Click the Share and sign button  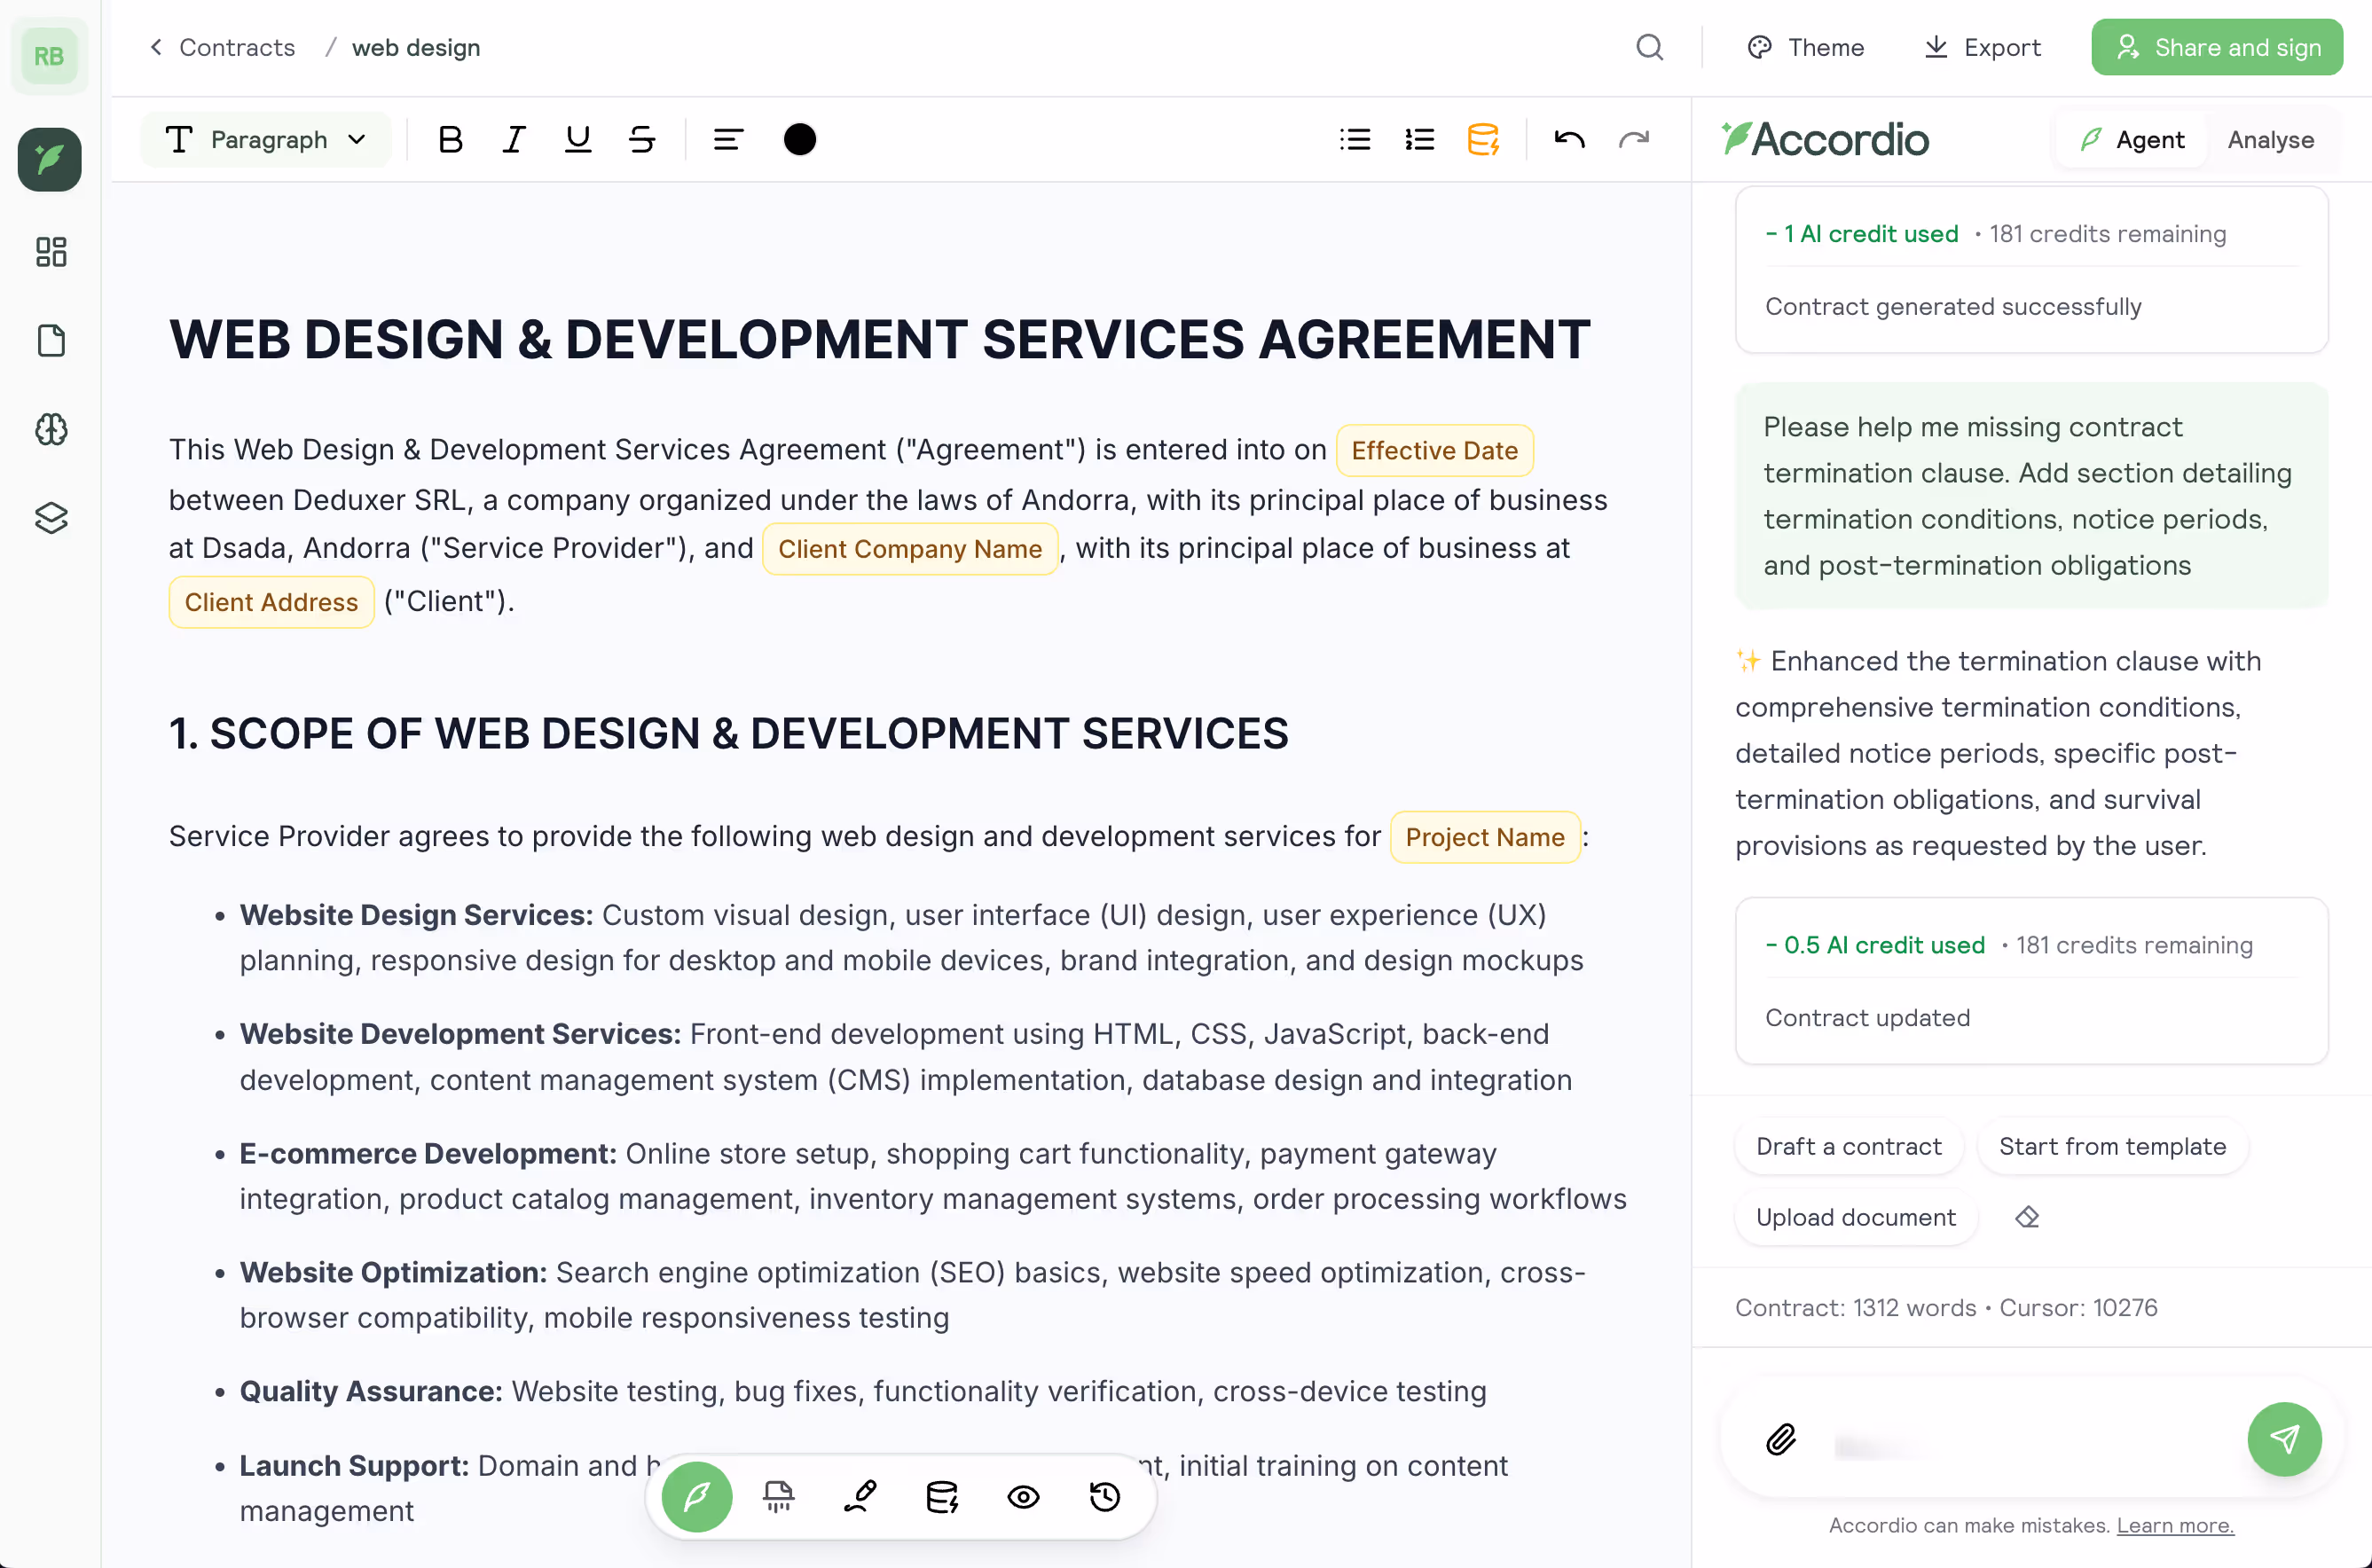(x=2217, y=47)
